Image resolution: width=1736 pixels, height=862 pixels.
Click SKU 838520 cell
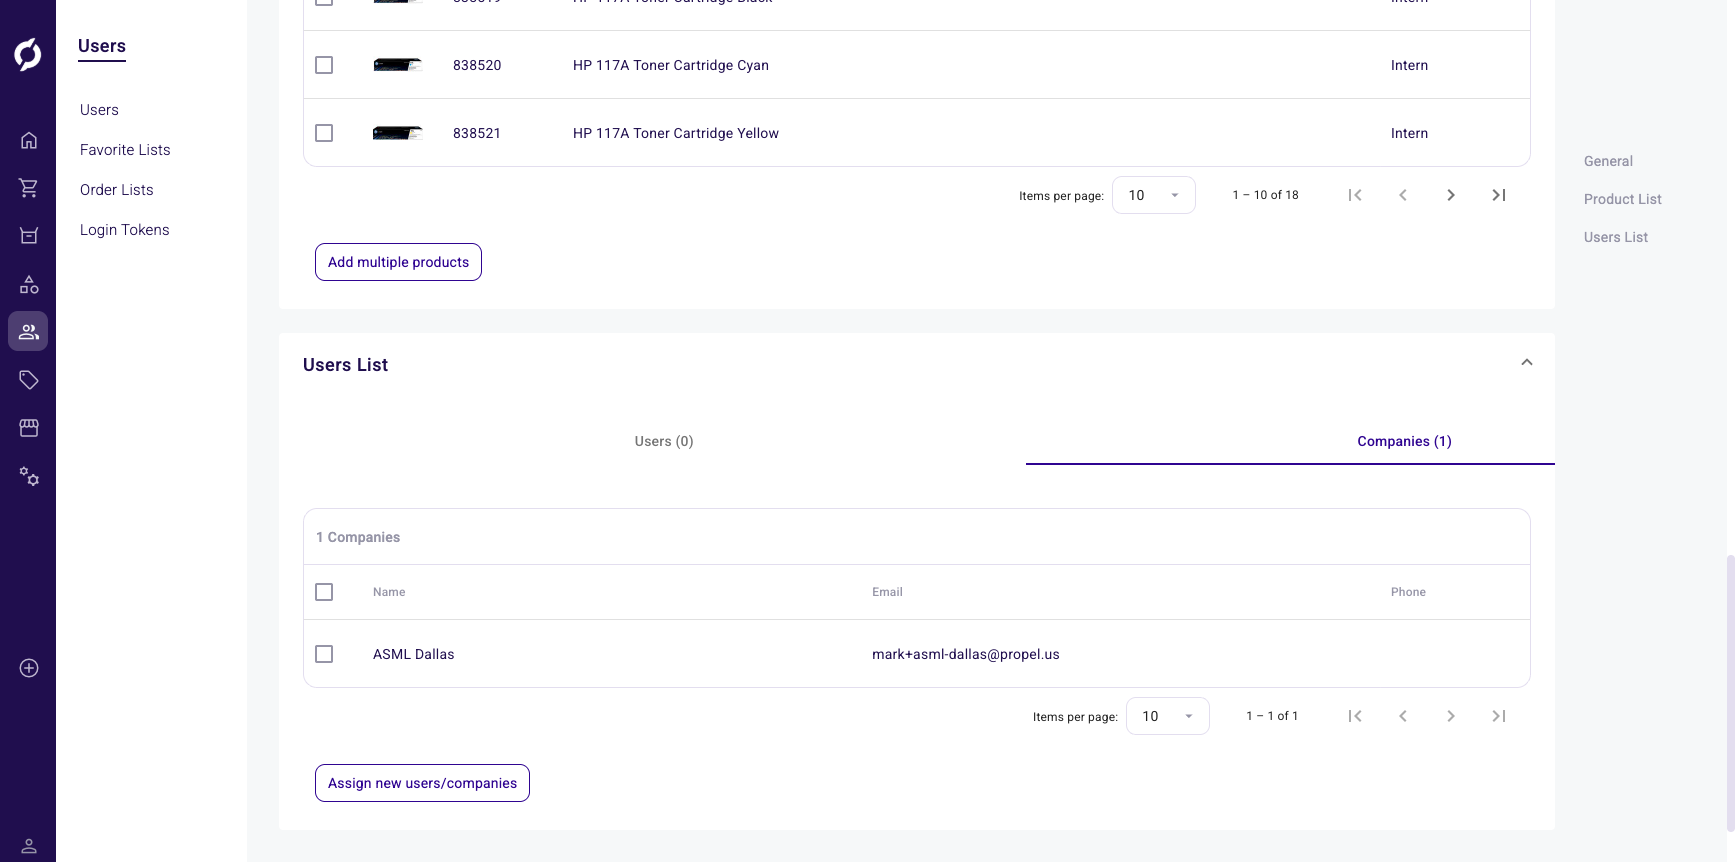[477, 65]
